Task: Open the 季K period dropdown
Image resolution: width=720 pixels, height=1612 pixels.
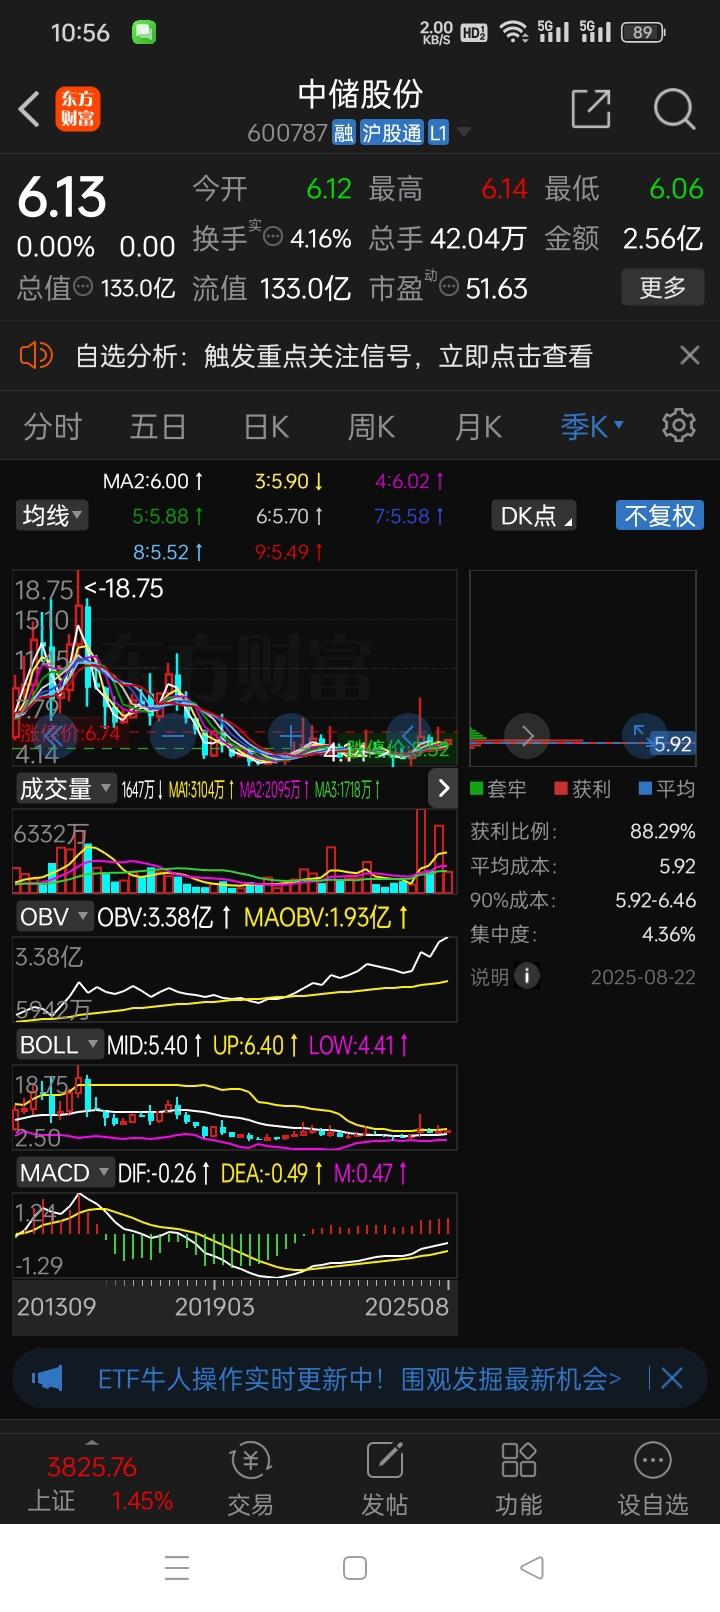Action: click(592, 427)
